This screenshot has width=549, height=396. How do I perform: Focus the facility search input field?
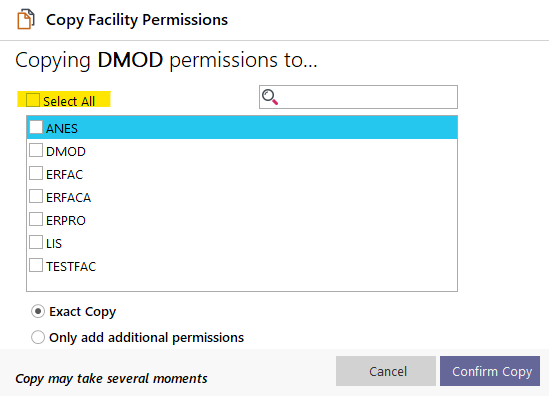tap(358, 97)
